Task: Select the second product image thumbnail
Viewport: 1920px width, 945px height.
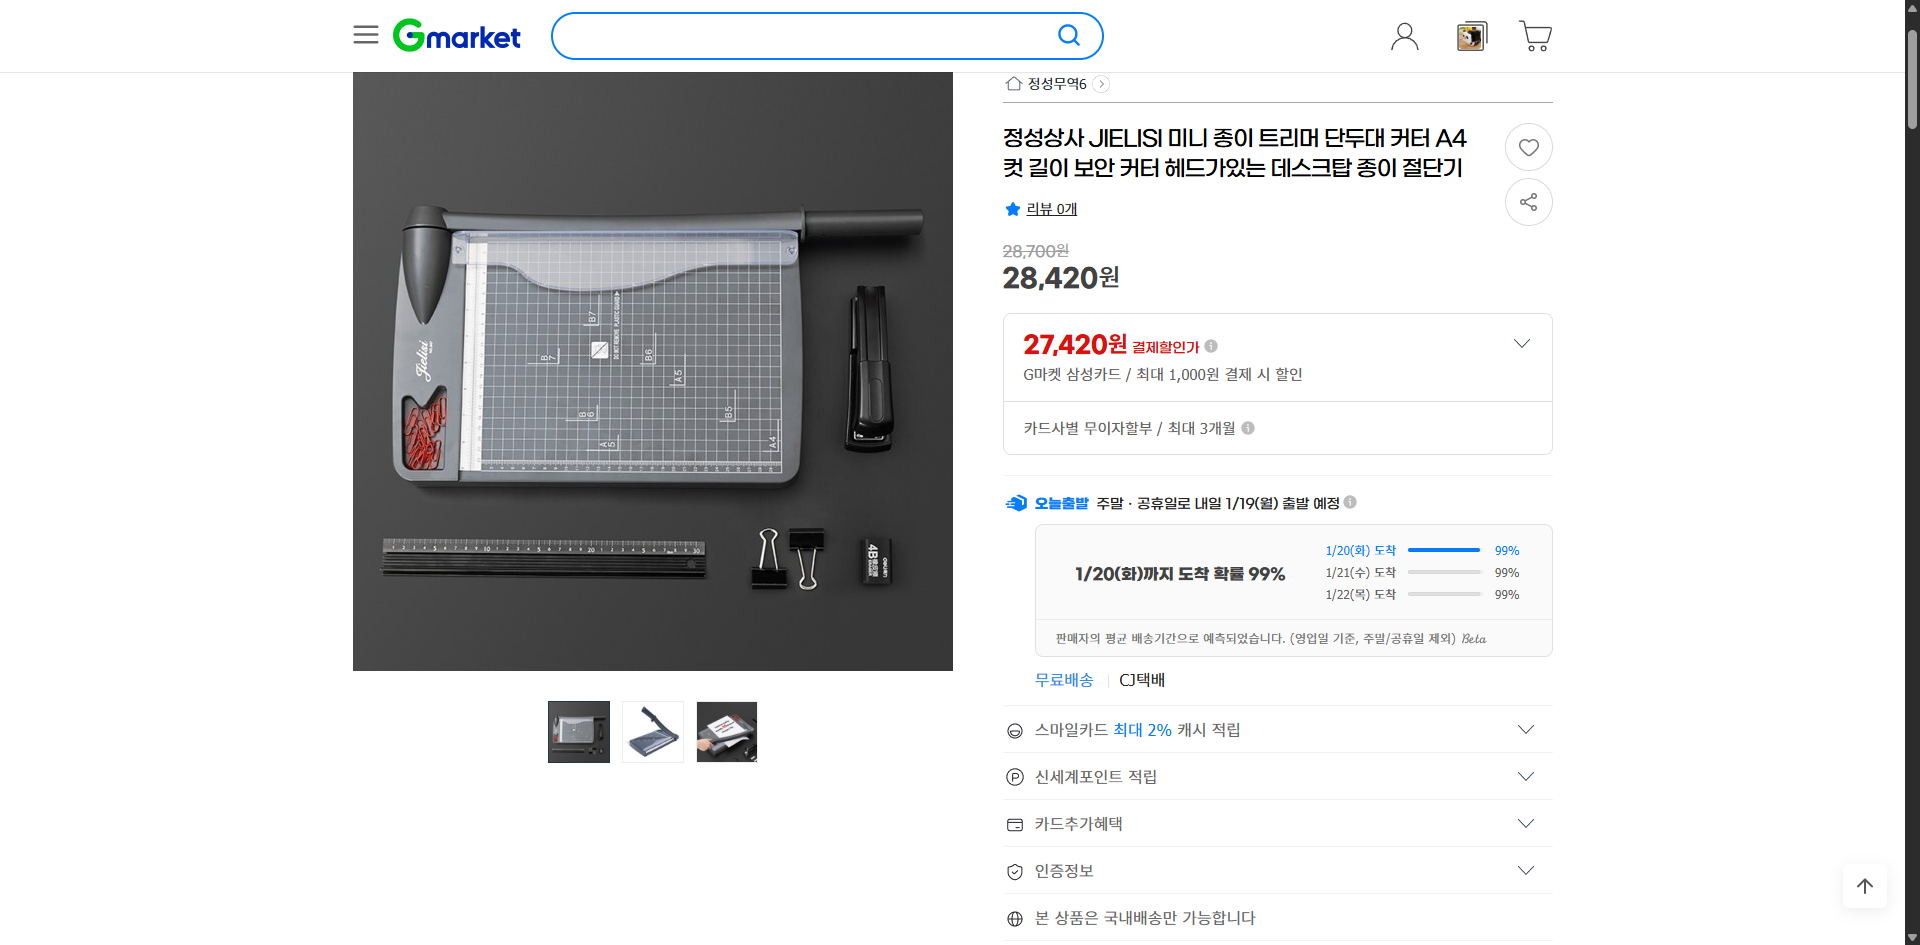Action: click(x=652, y=731)
